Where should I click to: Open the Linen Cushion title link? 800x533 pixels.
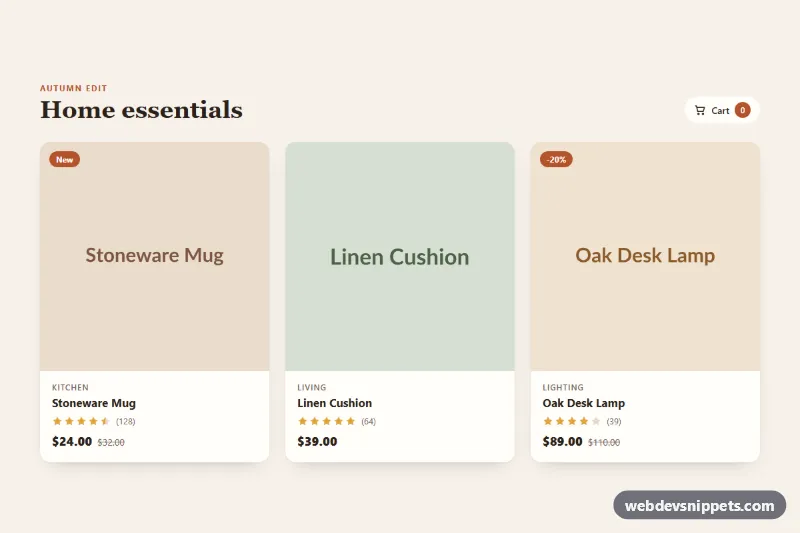click(335, 403)
